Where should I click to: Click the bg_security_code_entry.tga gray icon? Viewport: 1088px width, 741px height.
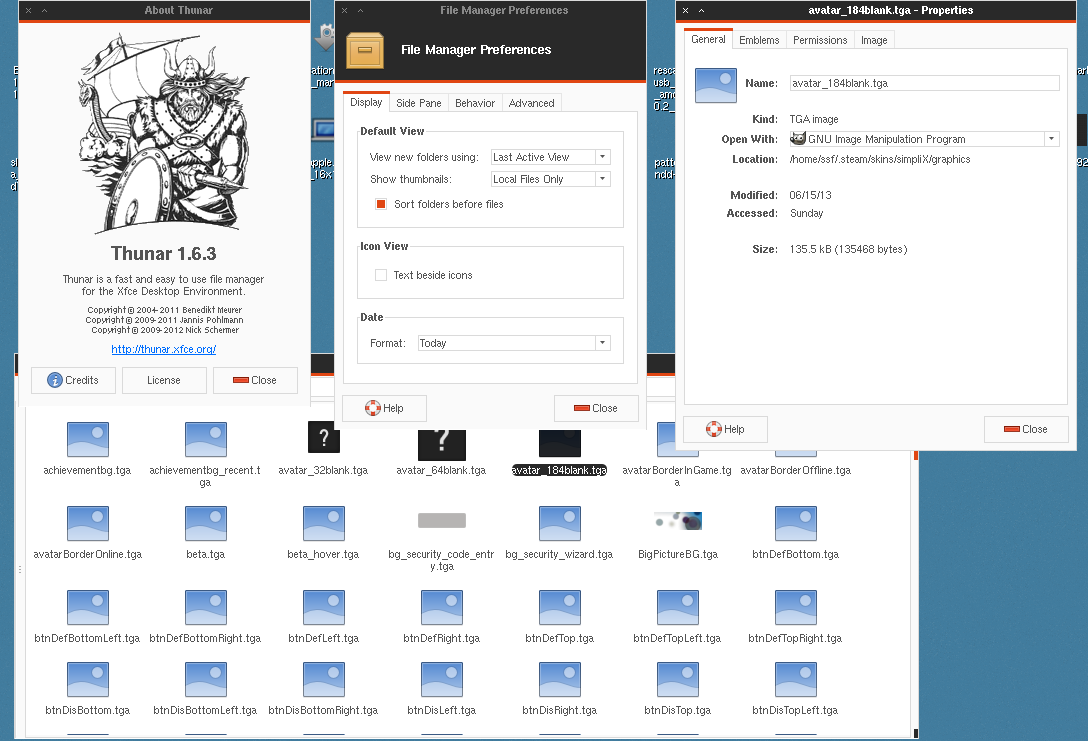(441, 520)
